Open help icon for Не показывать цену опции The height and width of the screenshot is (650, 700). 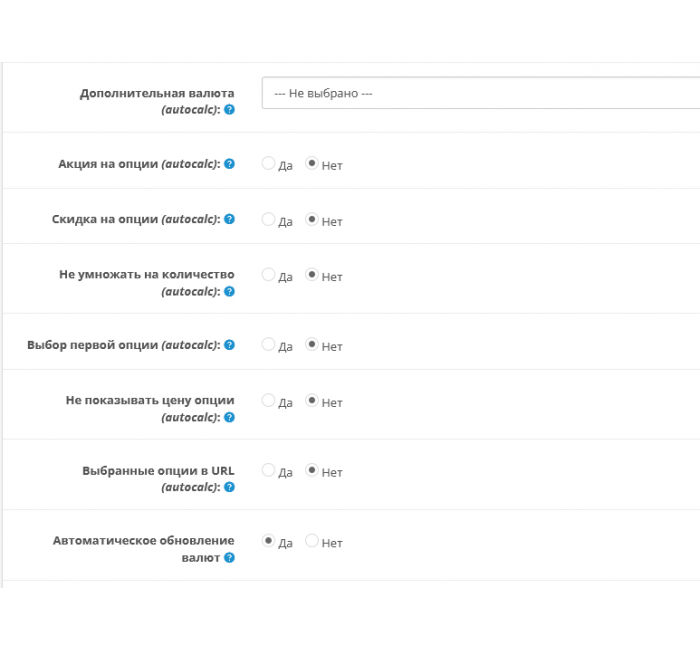tap(229, 417)
